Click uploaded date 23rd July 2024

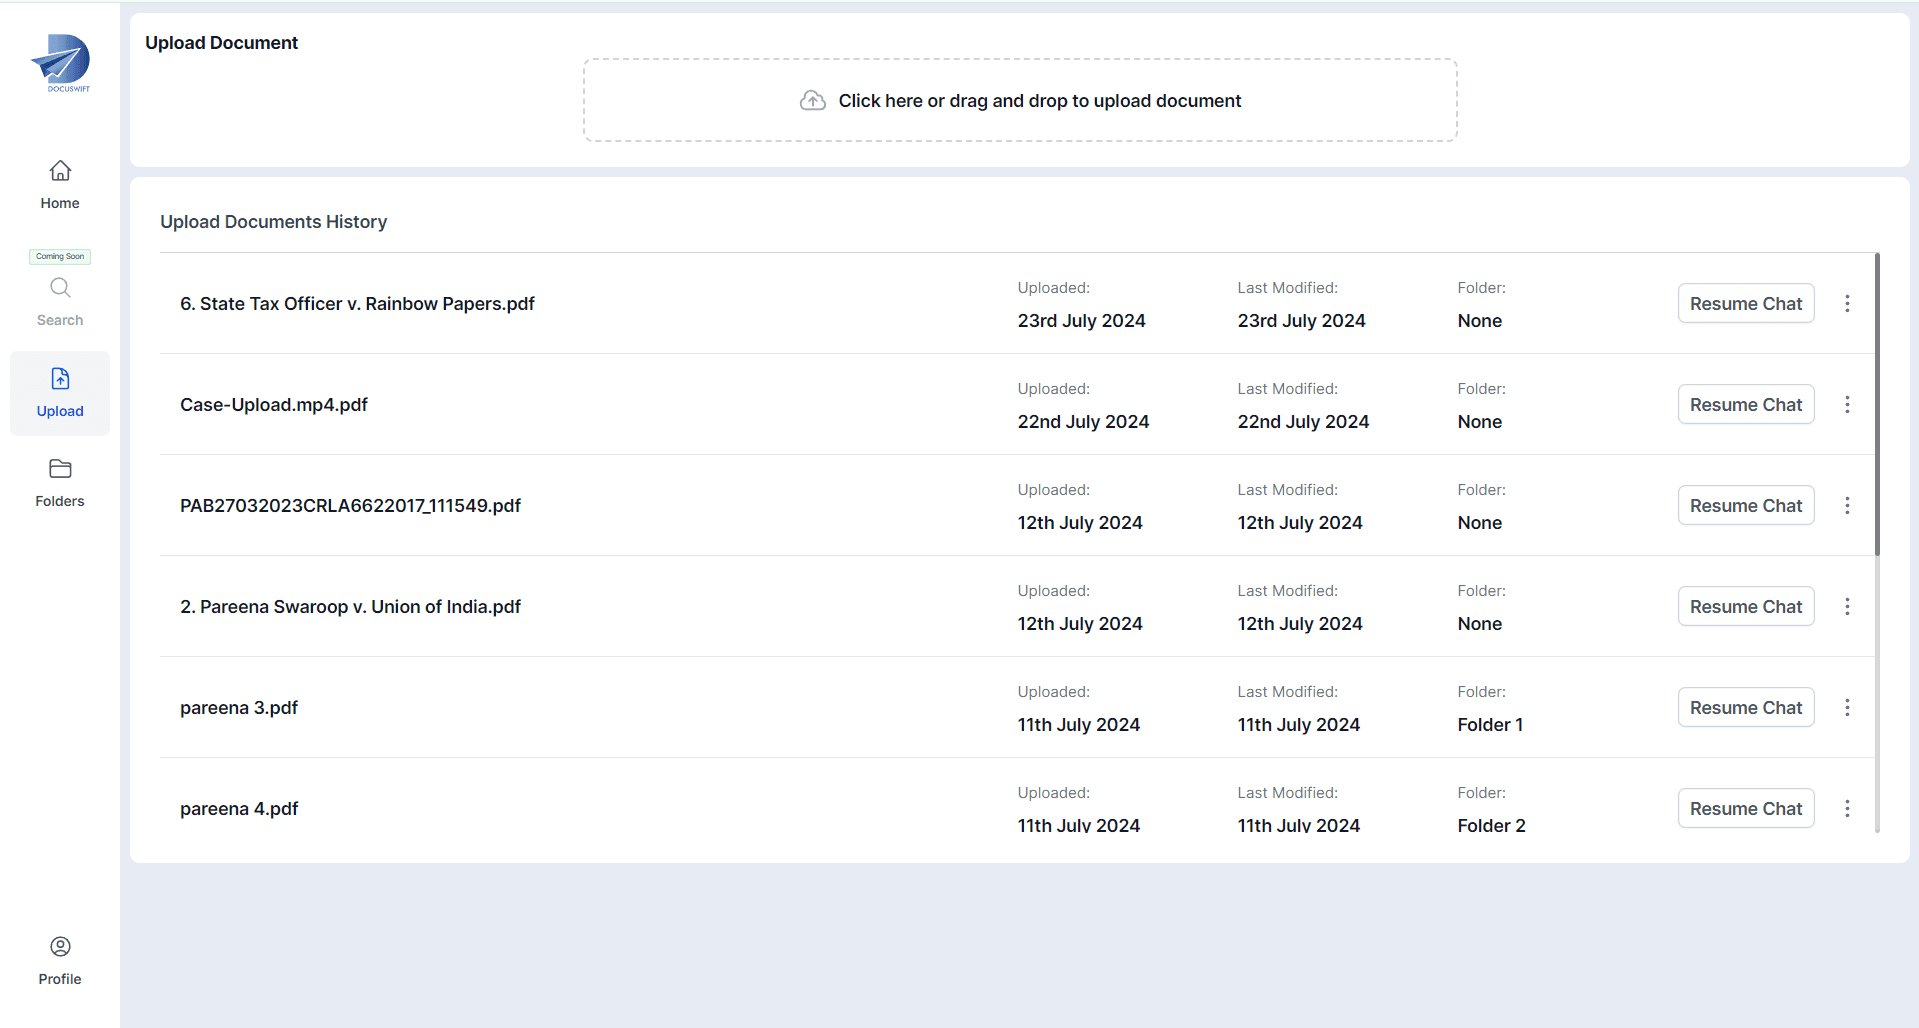point(1081,320)
